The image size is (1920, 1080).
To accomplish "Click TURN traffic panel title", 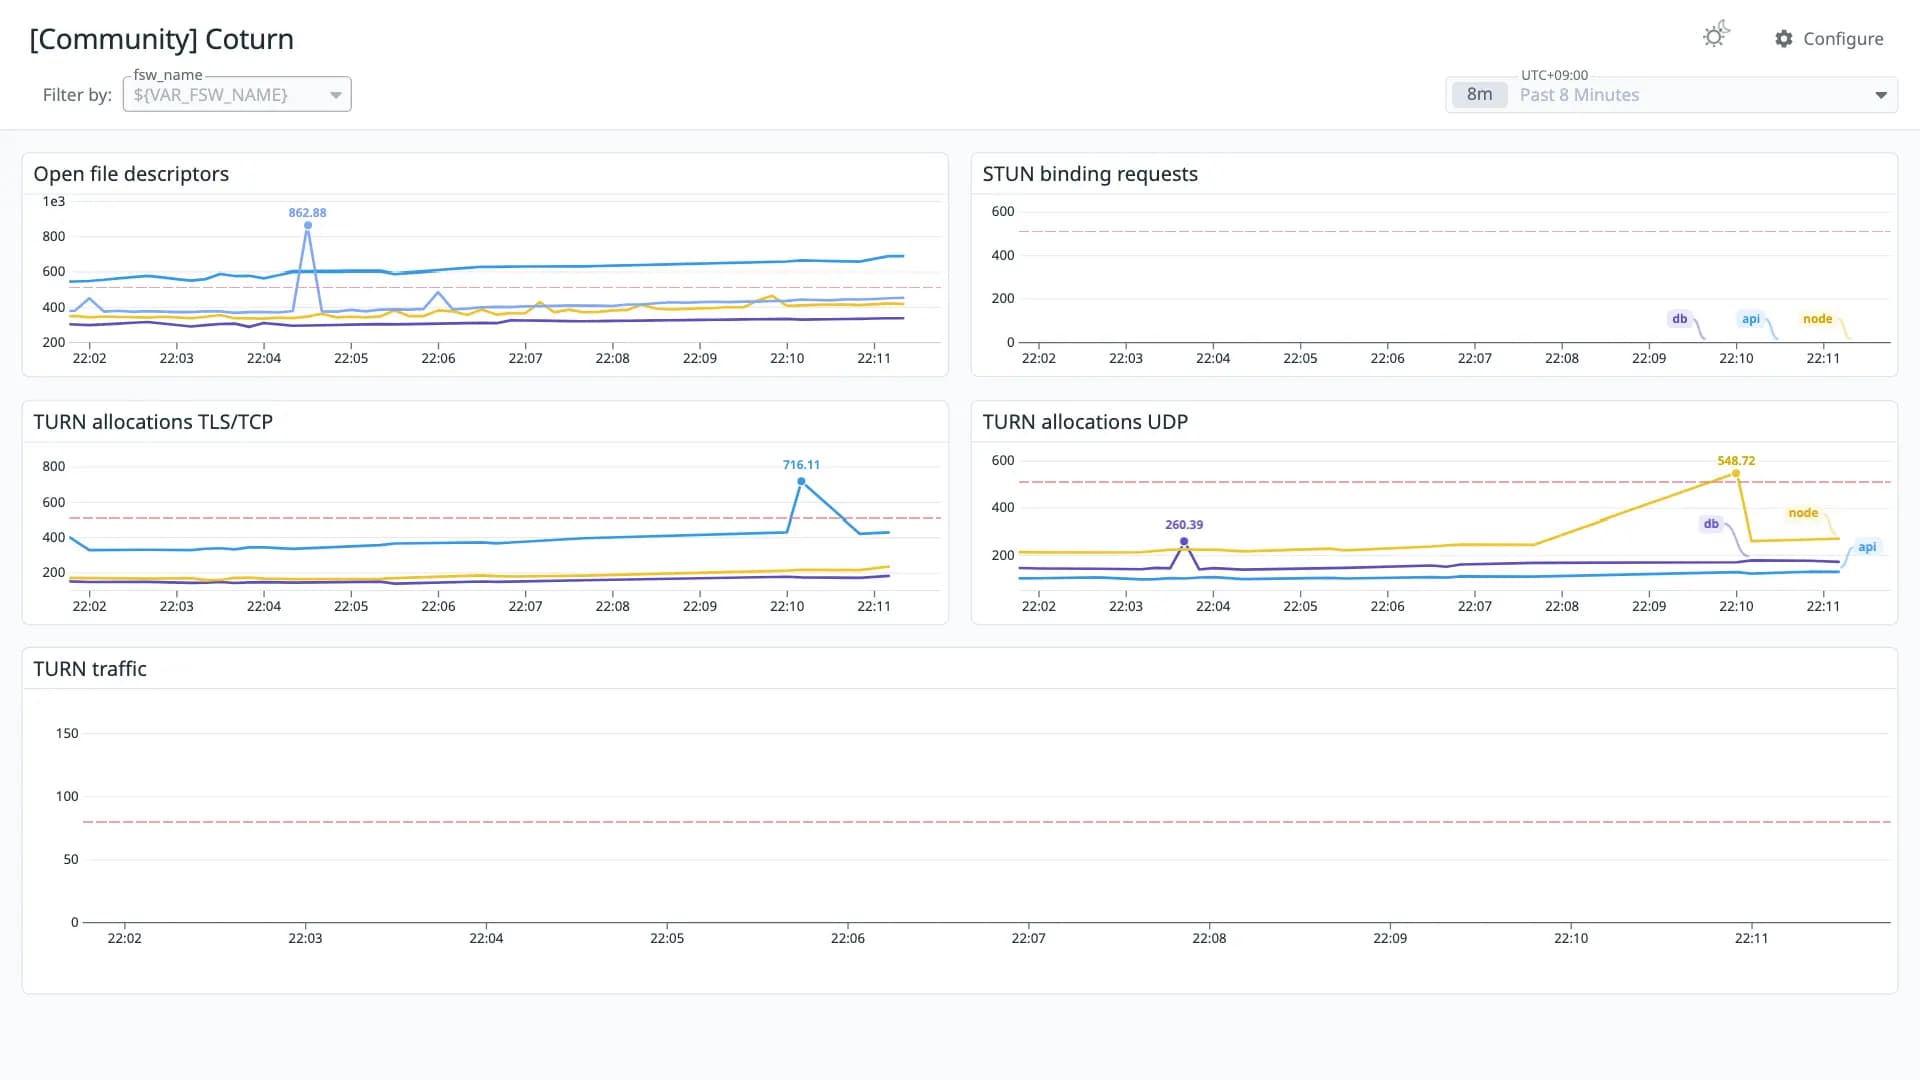I will coord(90,669).
